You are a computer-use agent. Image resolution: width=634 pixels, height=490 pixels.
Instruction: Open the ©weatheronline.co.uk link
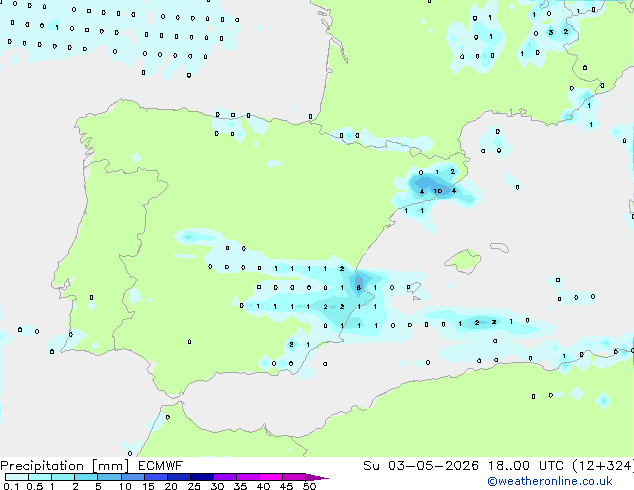point(550,481)
